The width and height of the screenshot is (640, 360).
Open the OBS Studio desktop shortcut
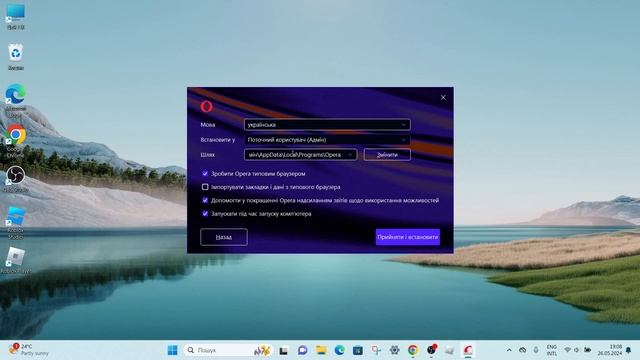click(x=16, y=179)
